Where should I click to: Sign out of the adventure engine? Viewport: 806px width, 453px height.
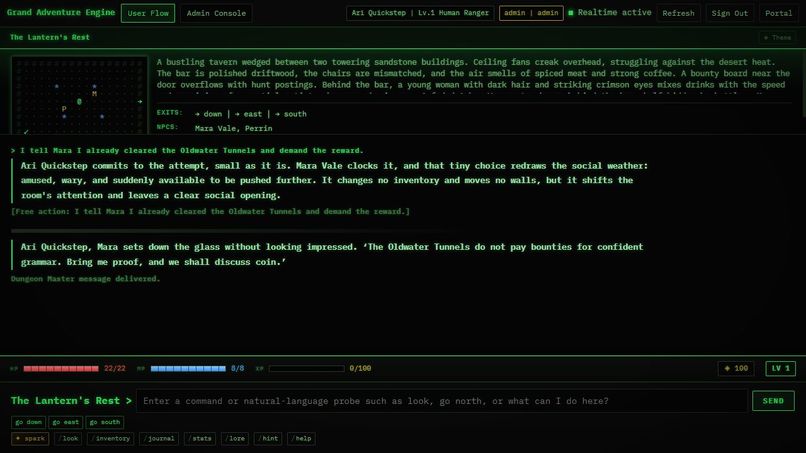(729, 13)
